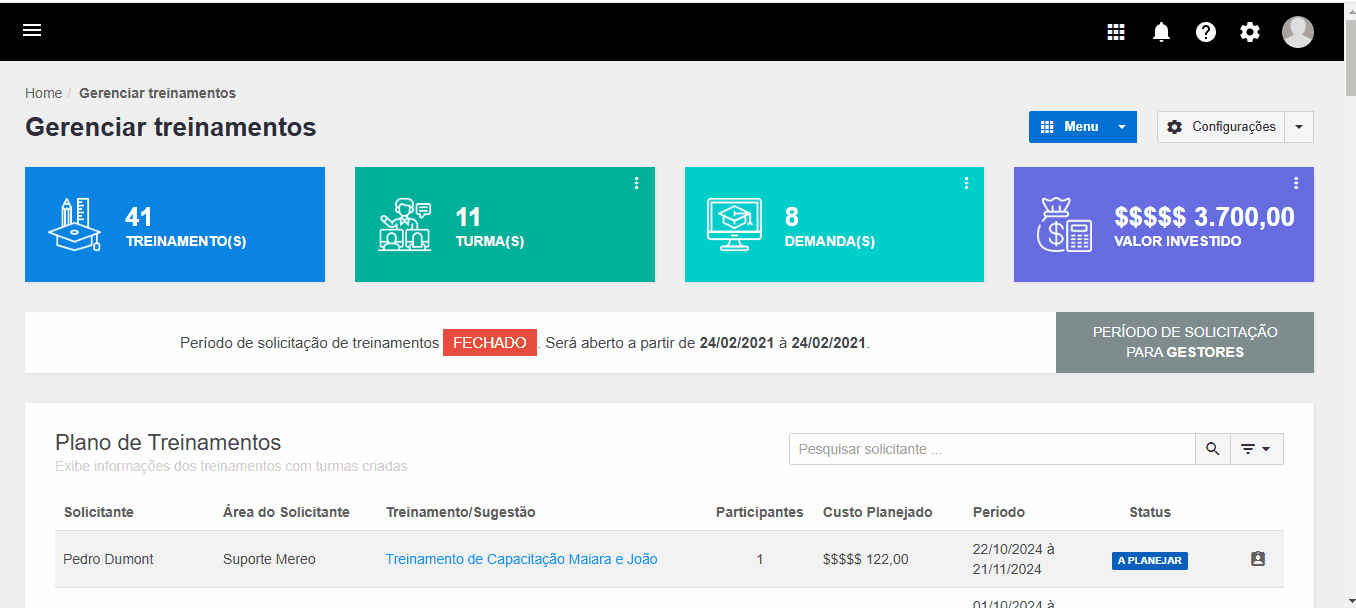Click the help question mark icon
Viewport: 1356px width, 608px height.
point(1205,31)
